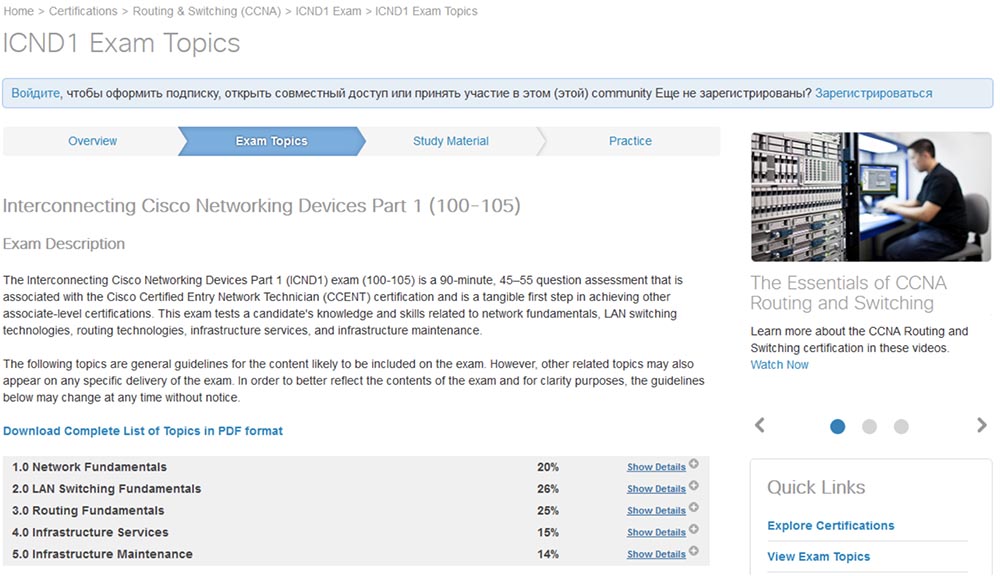Viewport: 1000px width, 576px height.
Task: Switch to the Overview tab
Action: pos(92,141)
